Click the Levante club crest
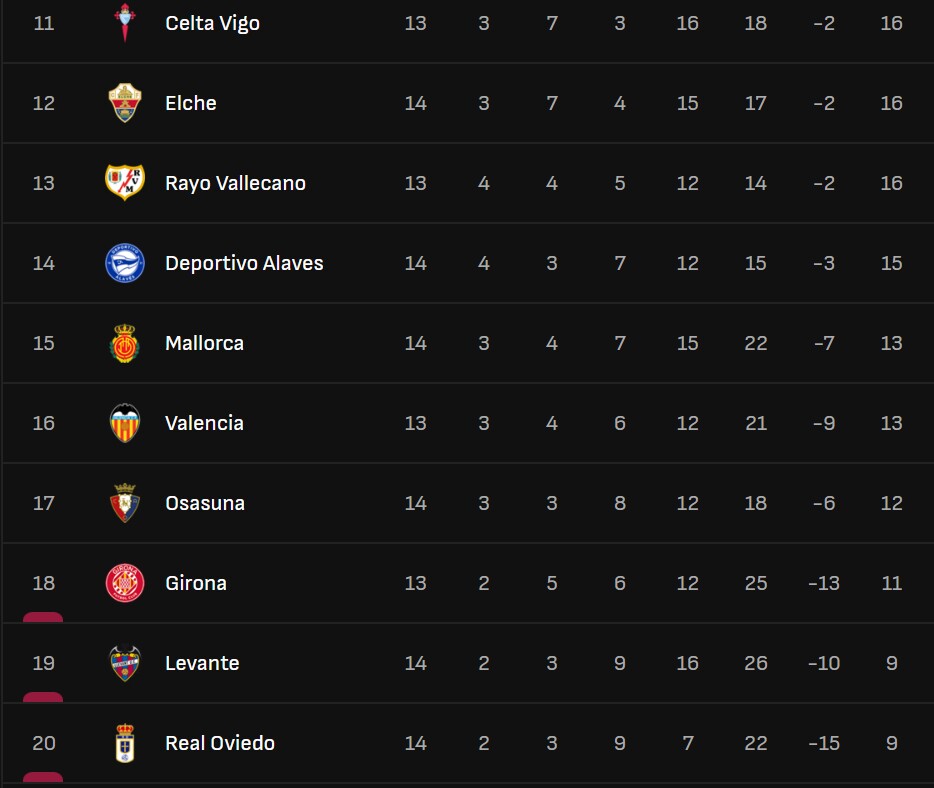This screenshot has height=788, width=934. [x=125, y=663]
